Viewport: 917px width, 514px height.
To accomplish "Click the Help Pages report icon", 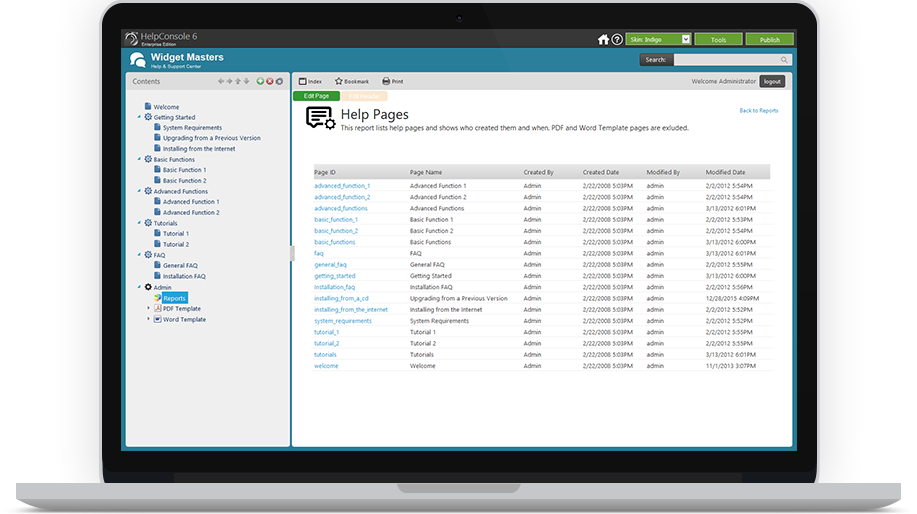I will (320, 118).
